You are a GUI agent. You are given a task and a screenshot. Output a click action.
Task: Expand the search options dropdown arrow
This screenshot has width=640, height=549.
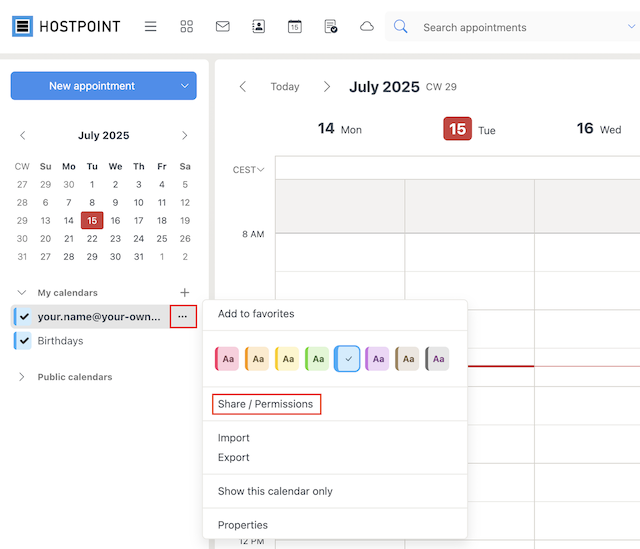pos(631,27)
